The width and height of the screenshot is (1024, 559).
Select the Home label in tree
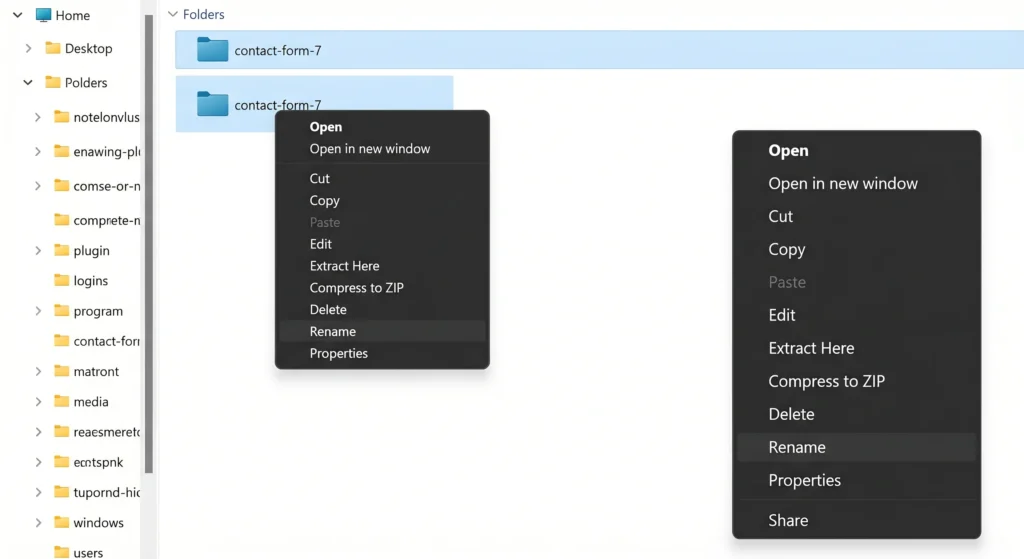pyautogui.click(x=72, y=16)
